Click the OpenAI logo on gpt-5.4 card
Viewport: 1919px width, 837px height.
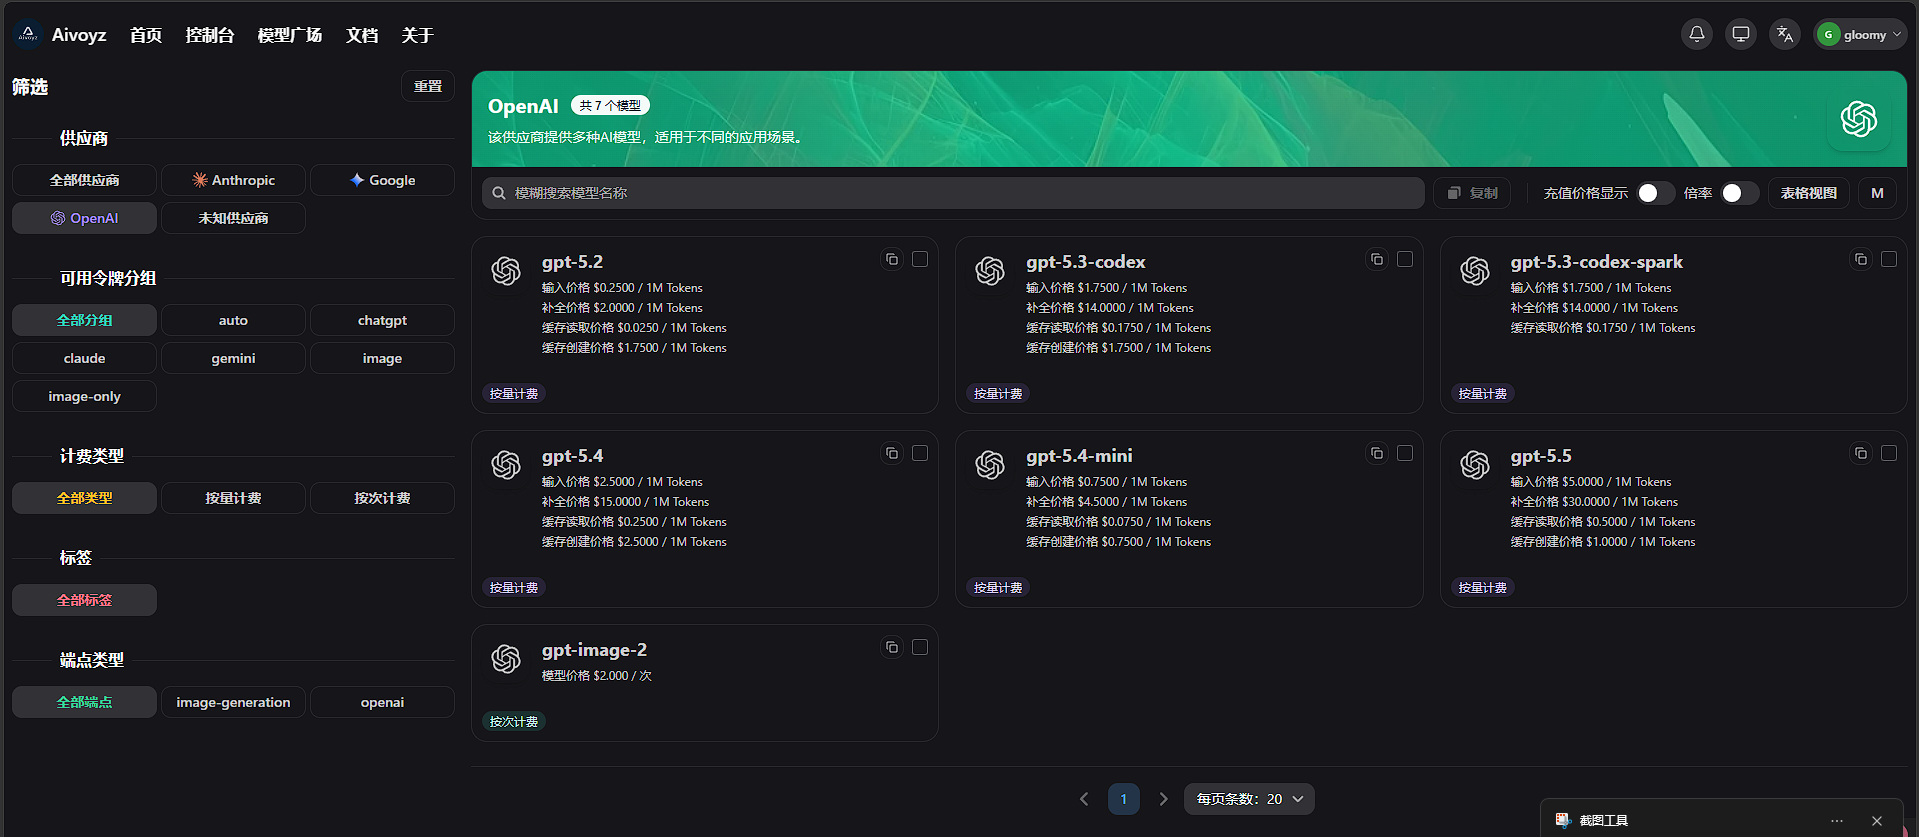click(x=506, y=465)
